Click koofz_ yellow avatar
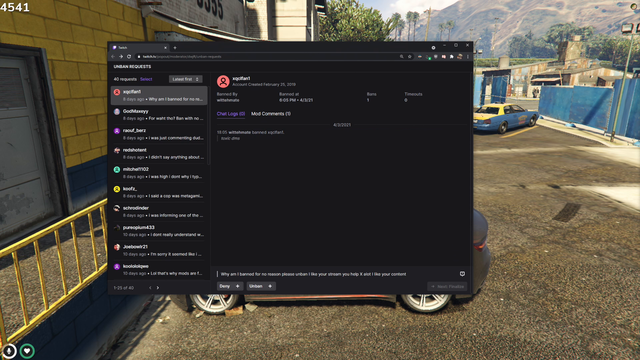The width and height of the screenshot is (640, 360). click(117, 189)
